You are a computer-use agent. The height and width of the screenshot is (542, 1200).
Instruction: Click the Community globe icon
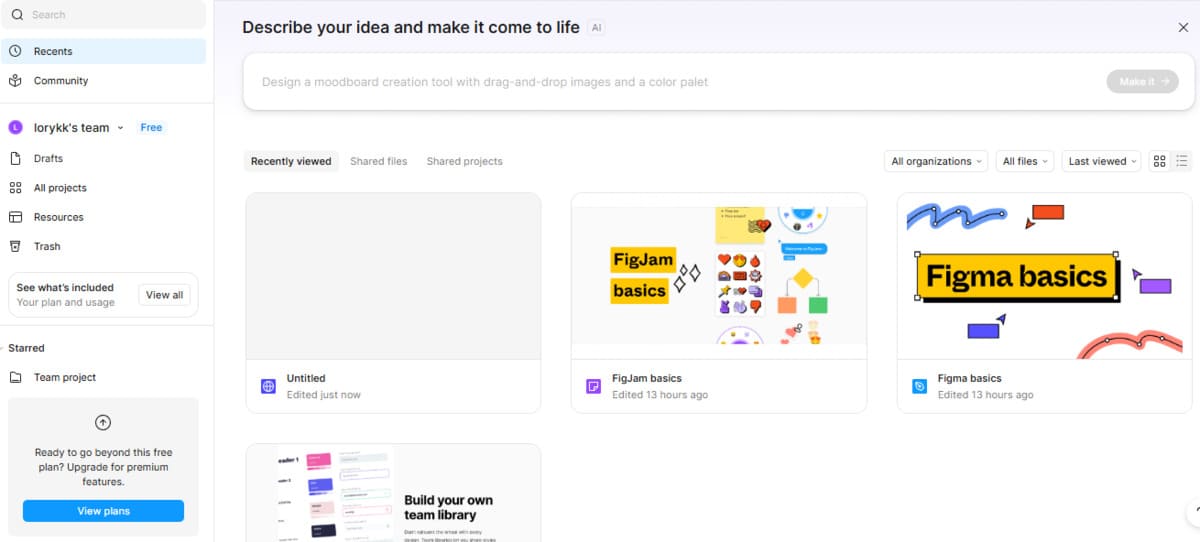15,81
